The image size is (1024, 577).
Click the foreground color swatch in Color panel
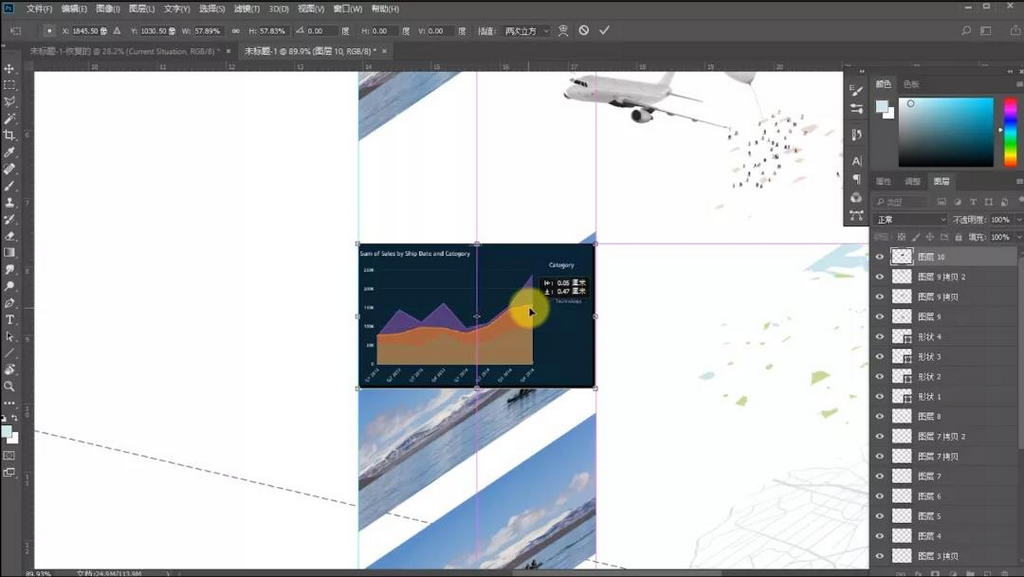click(x=882, y=106)
